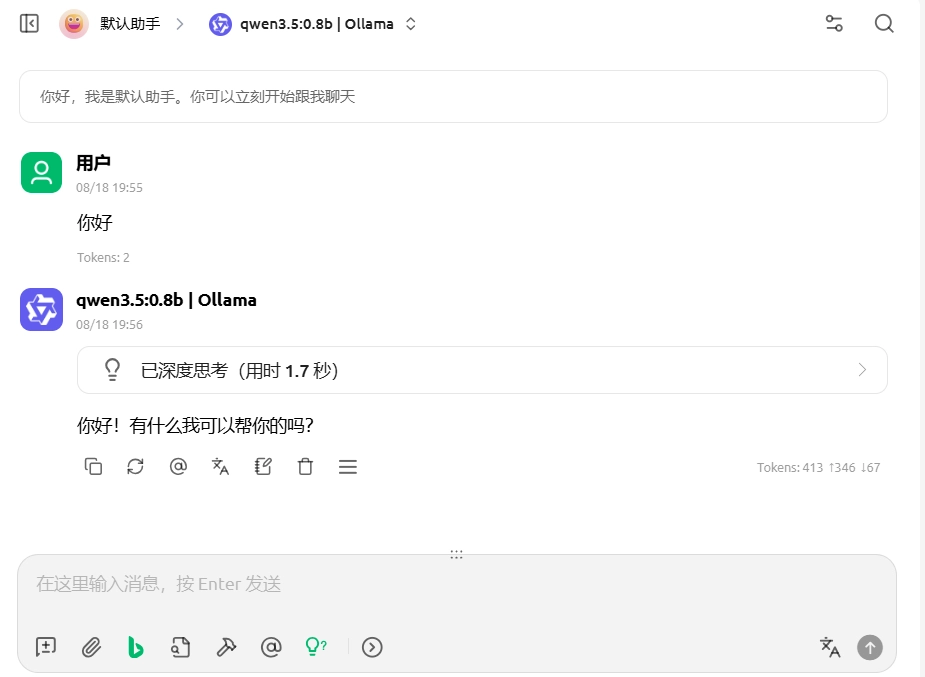
Task: Click the 默认助手 name in the header
Action: [130, 24]
